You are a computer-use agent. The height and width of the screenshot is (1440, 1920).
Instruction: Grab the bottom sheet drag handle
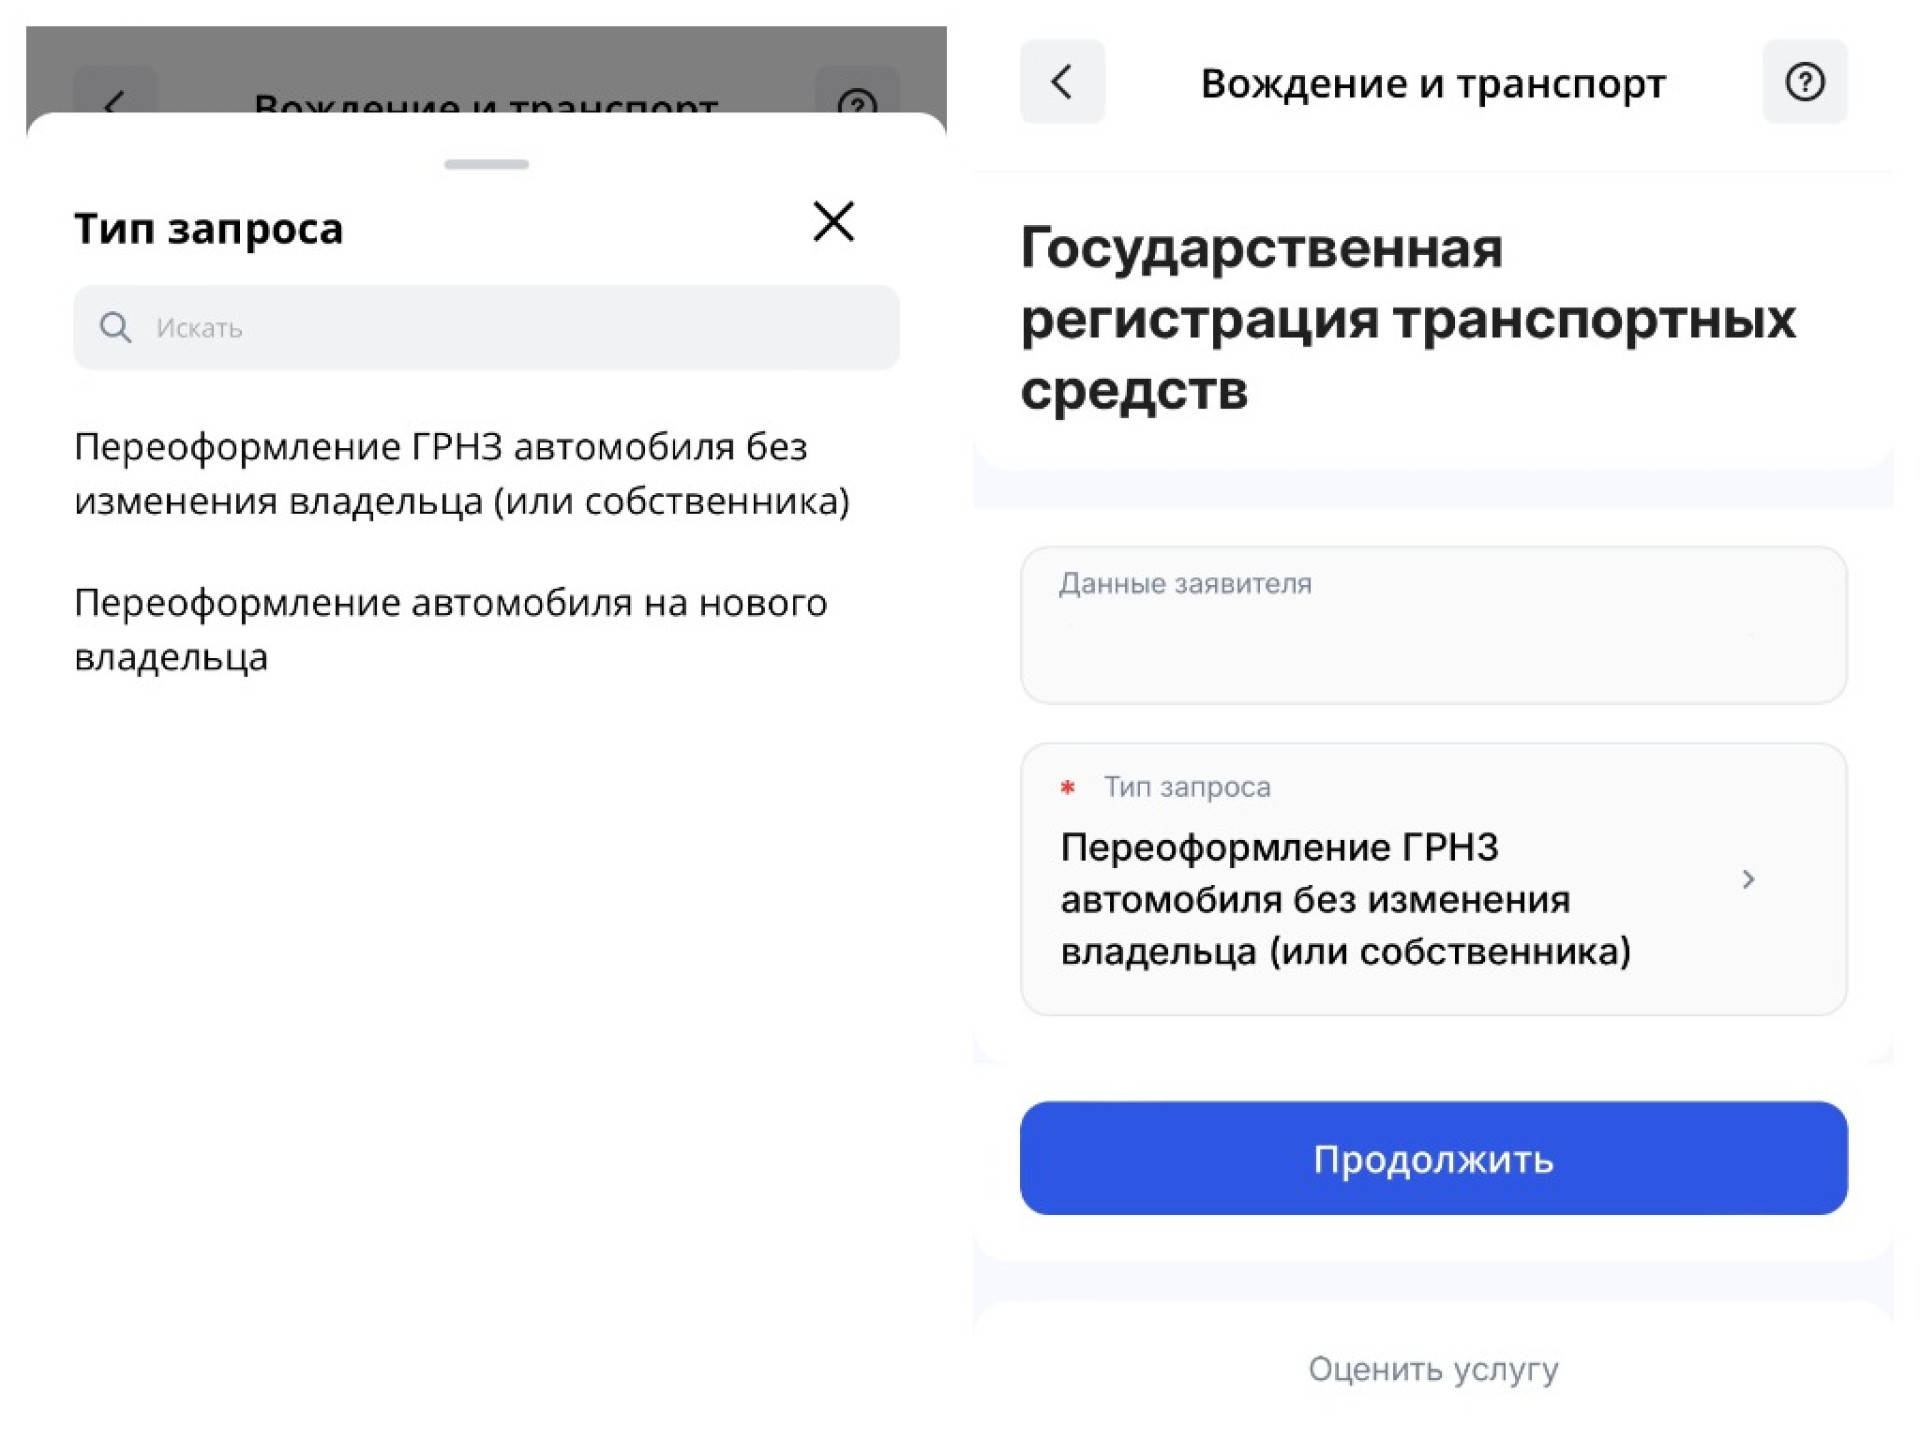tap(486, 164)
